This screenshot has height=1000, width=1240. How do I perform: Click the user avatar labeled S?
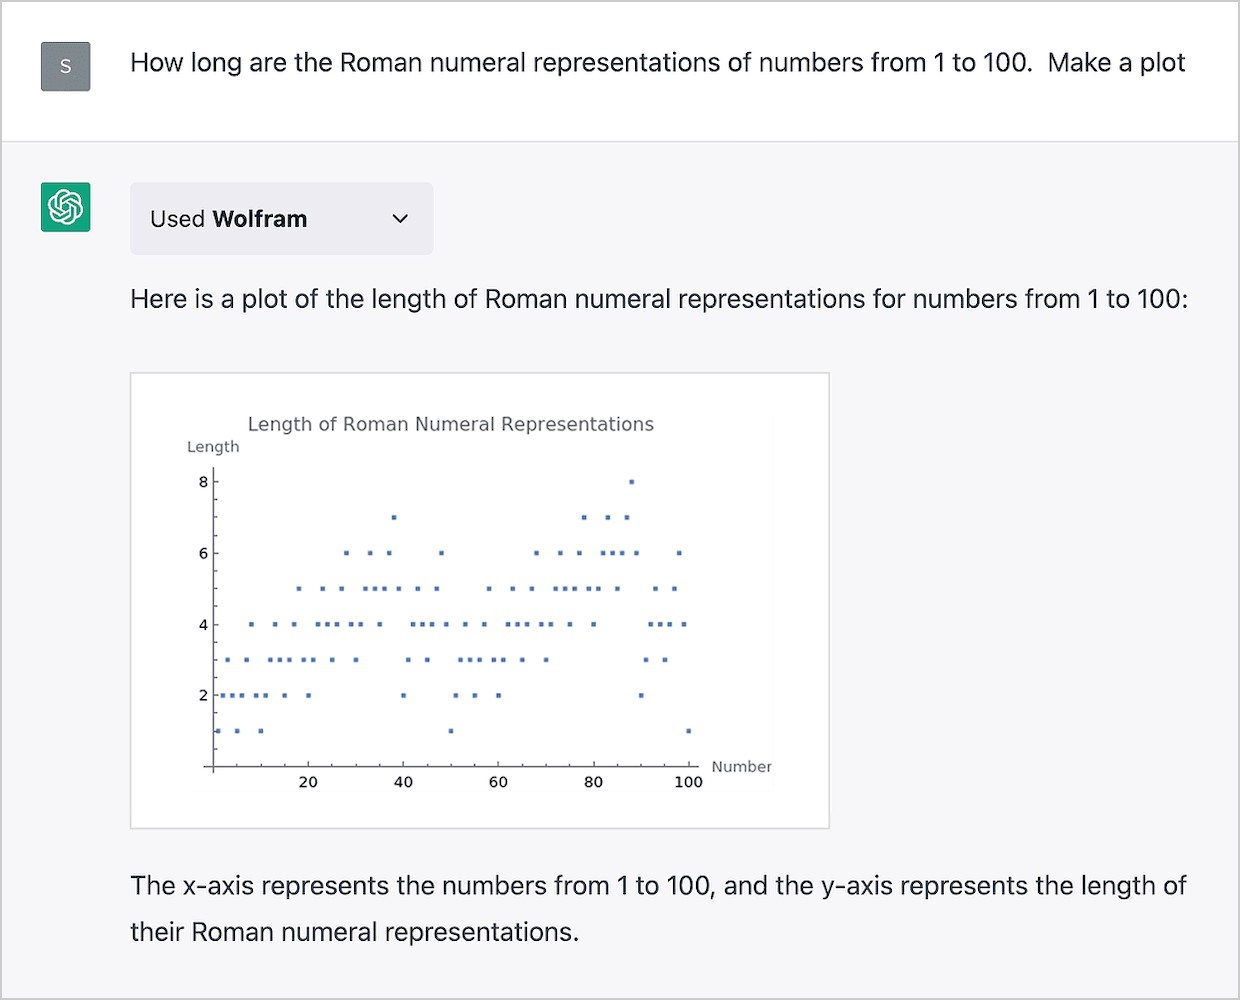[x=66, y=67]
